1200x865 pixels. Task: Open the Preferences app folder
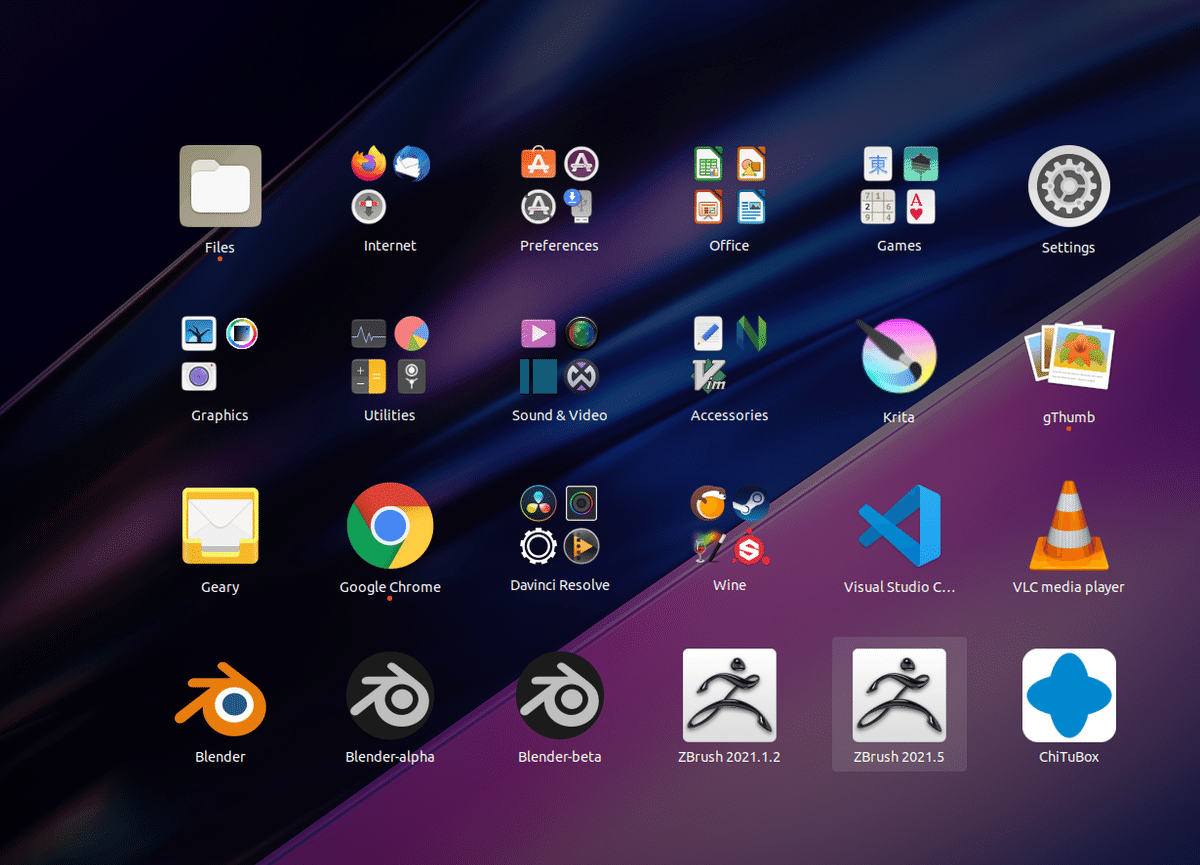click(560, 185)
